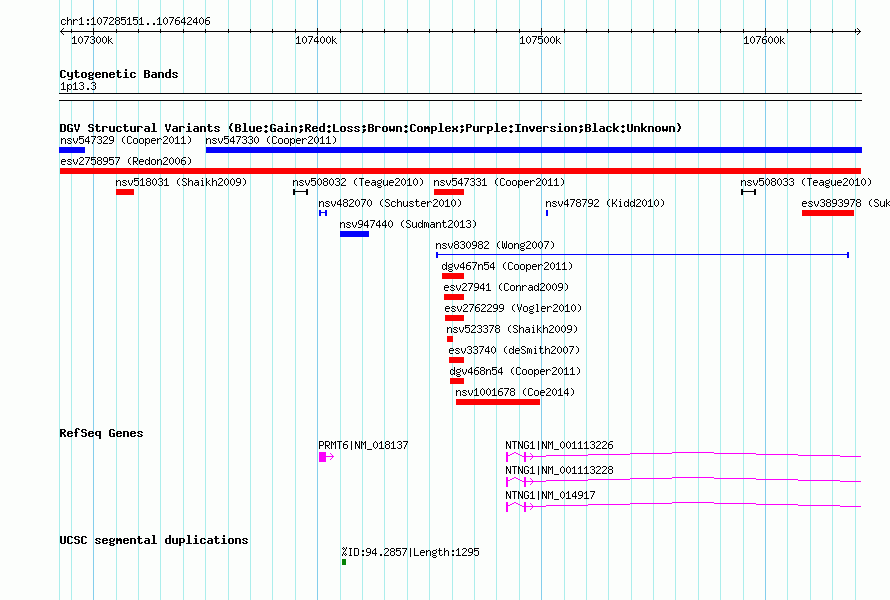This screenshot has width=890, height=600.
Task: Click the UCSC segmental duplications track title
Action: 154,540
